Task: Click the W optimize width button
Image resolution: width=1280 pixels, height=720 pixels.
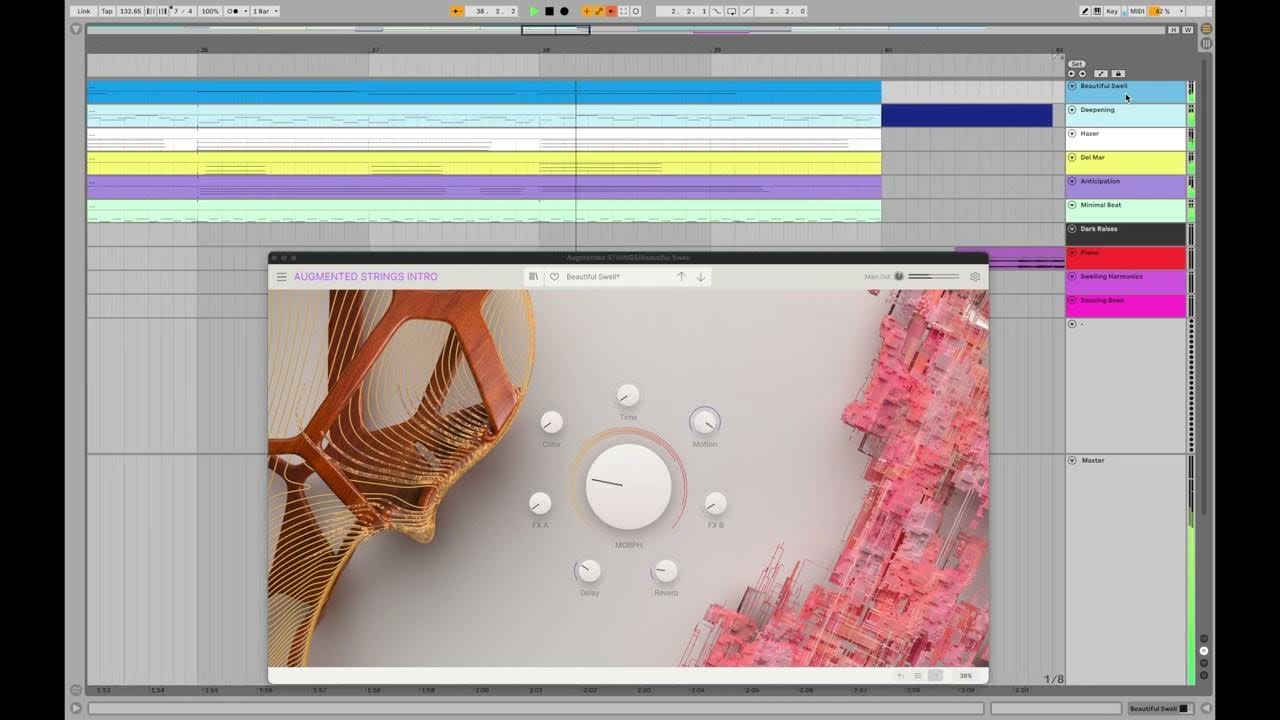Action: [x=1187, y=29]
